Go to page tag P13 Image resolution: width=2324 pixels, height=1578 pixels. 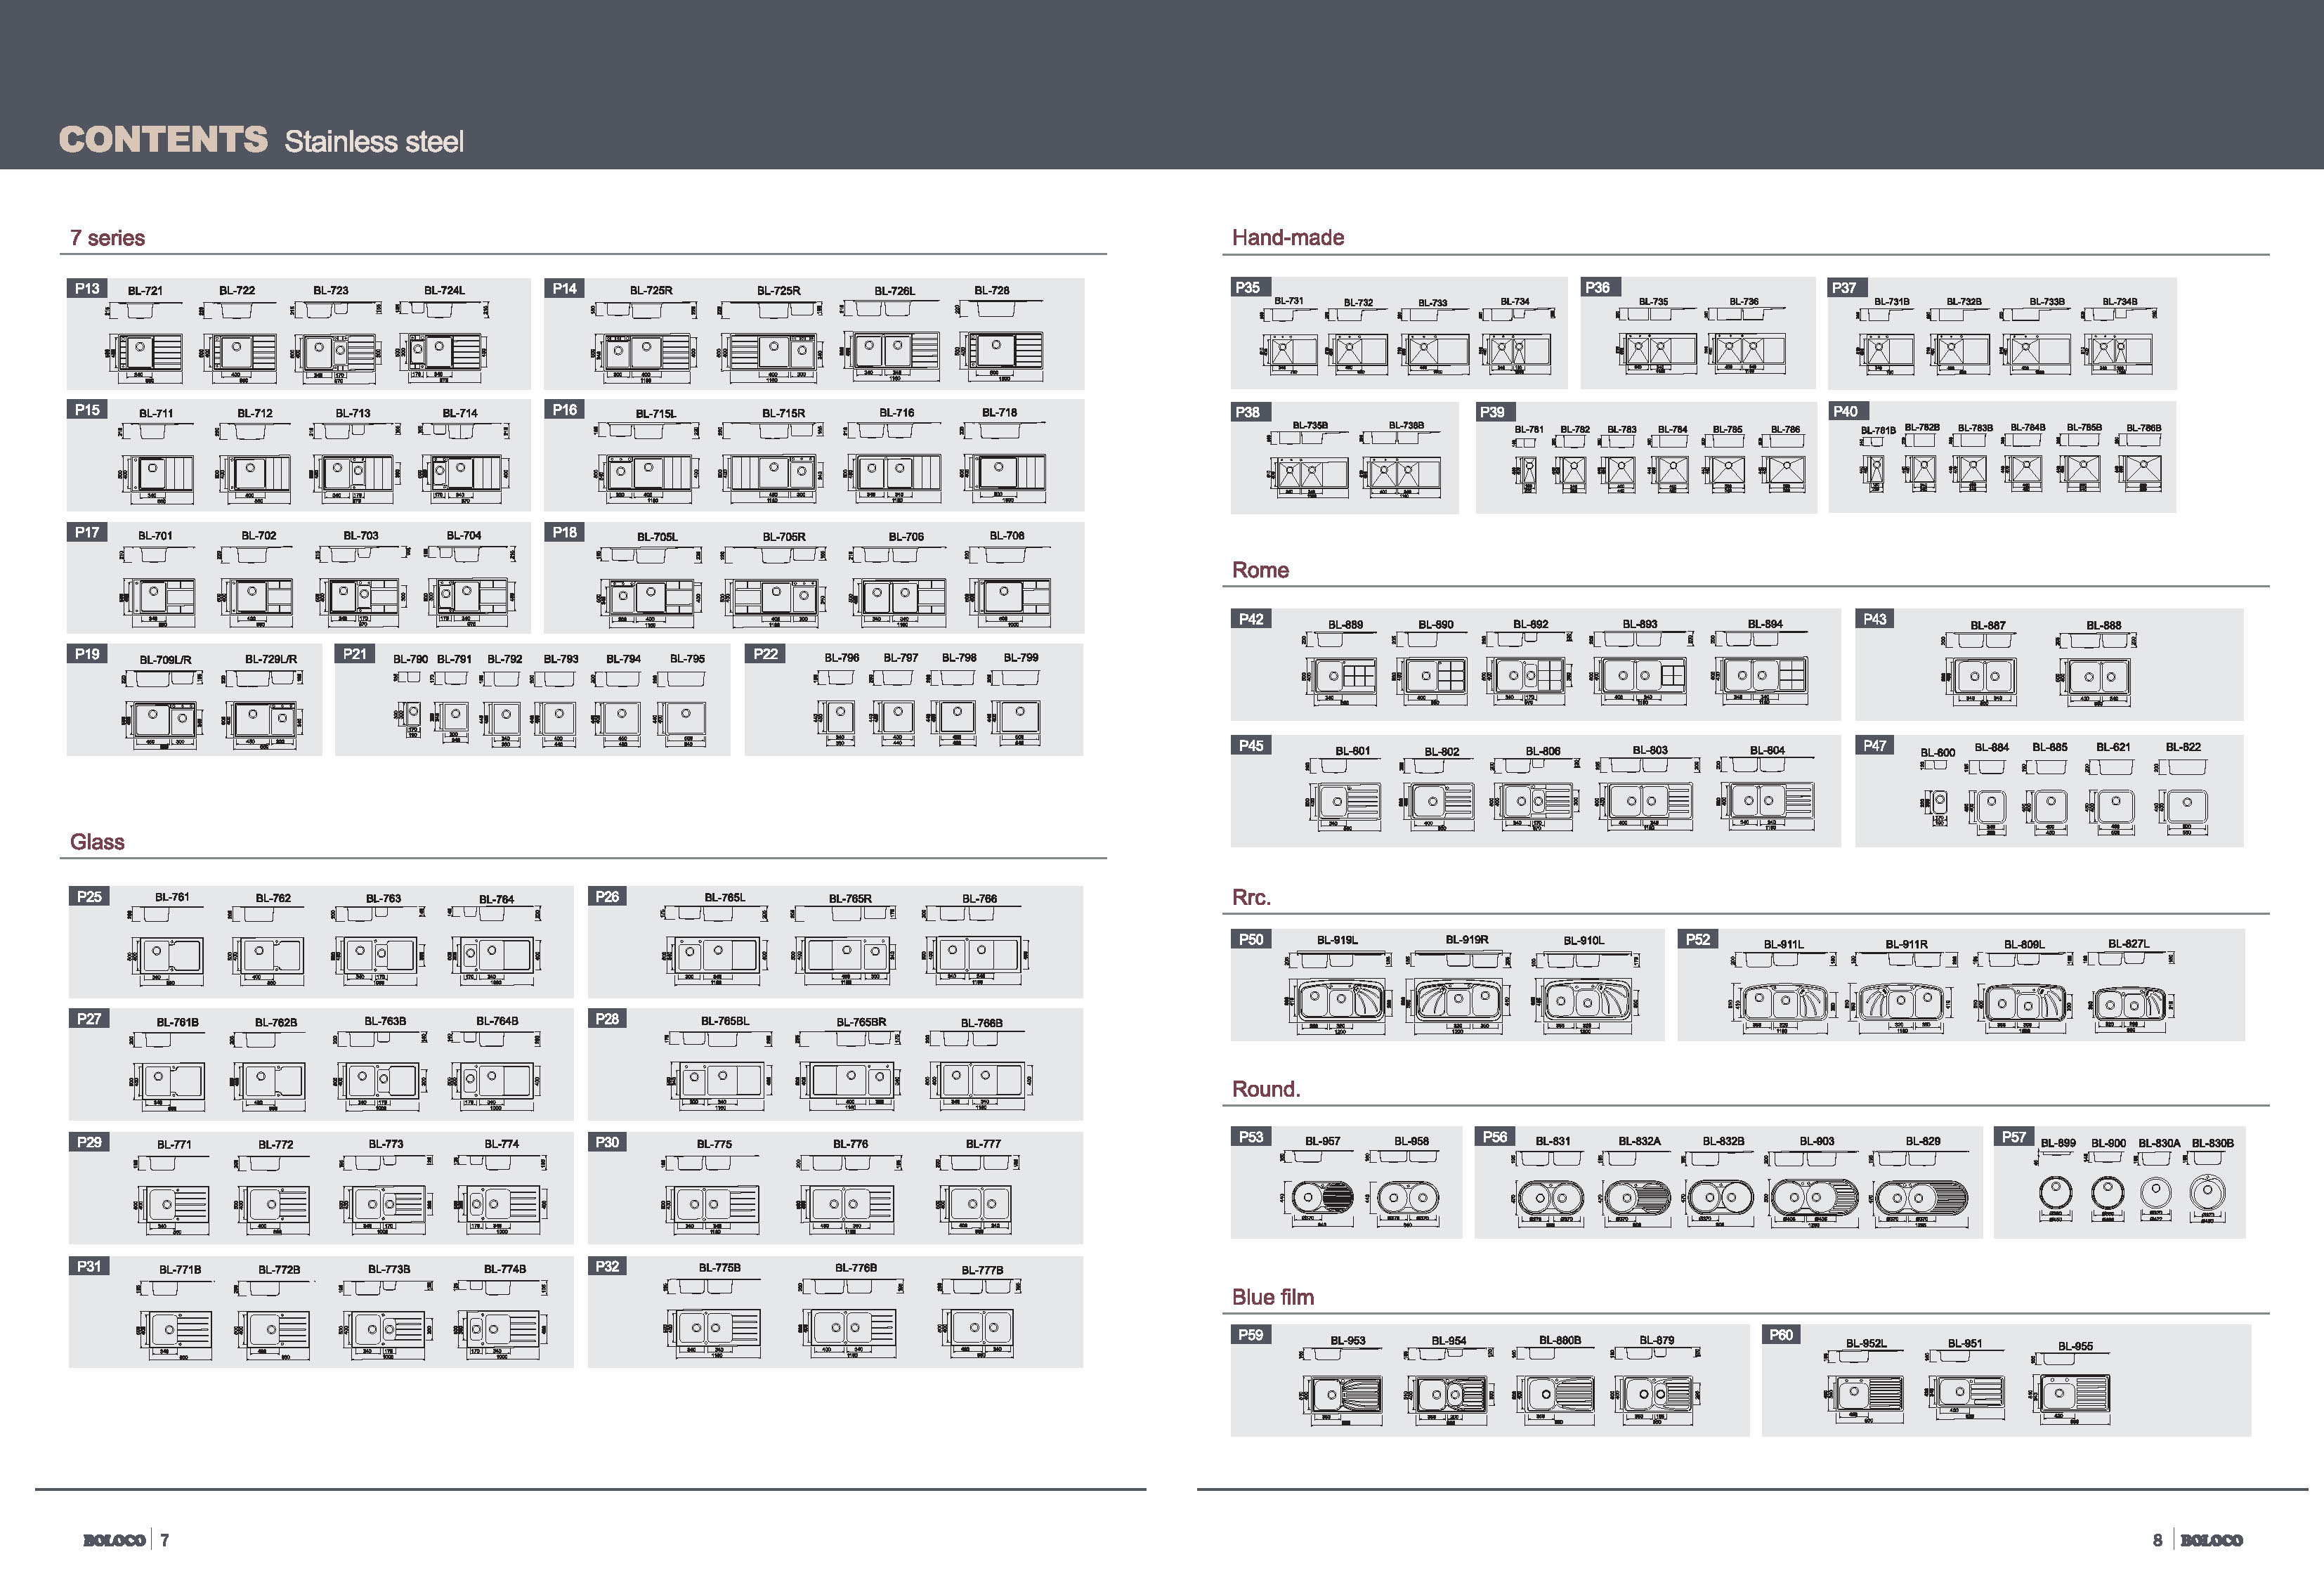[87, 288]
